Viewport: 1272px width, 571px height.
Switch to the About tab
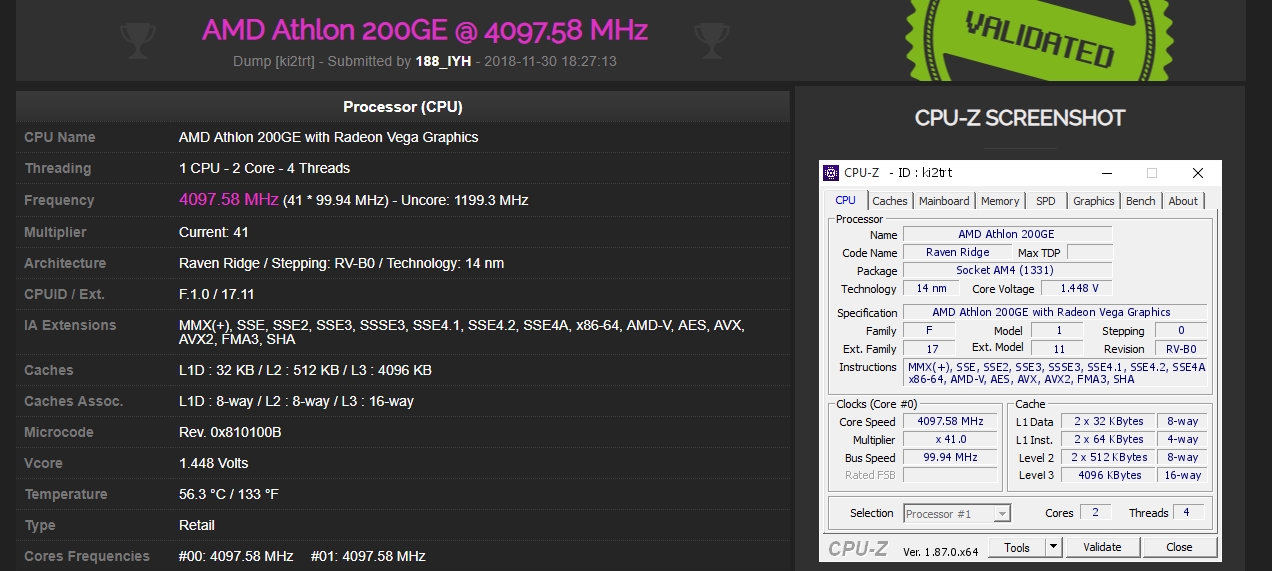[1183, 201]
